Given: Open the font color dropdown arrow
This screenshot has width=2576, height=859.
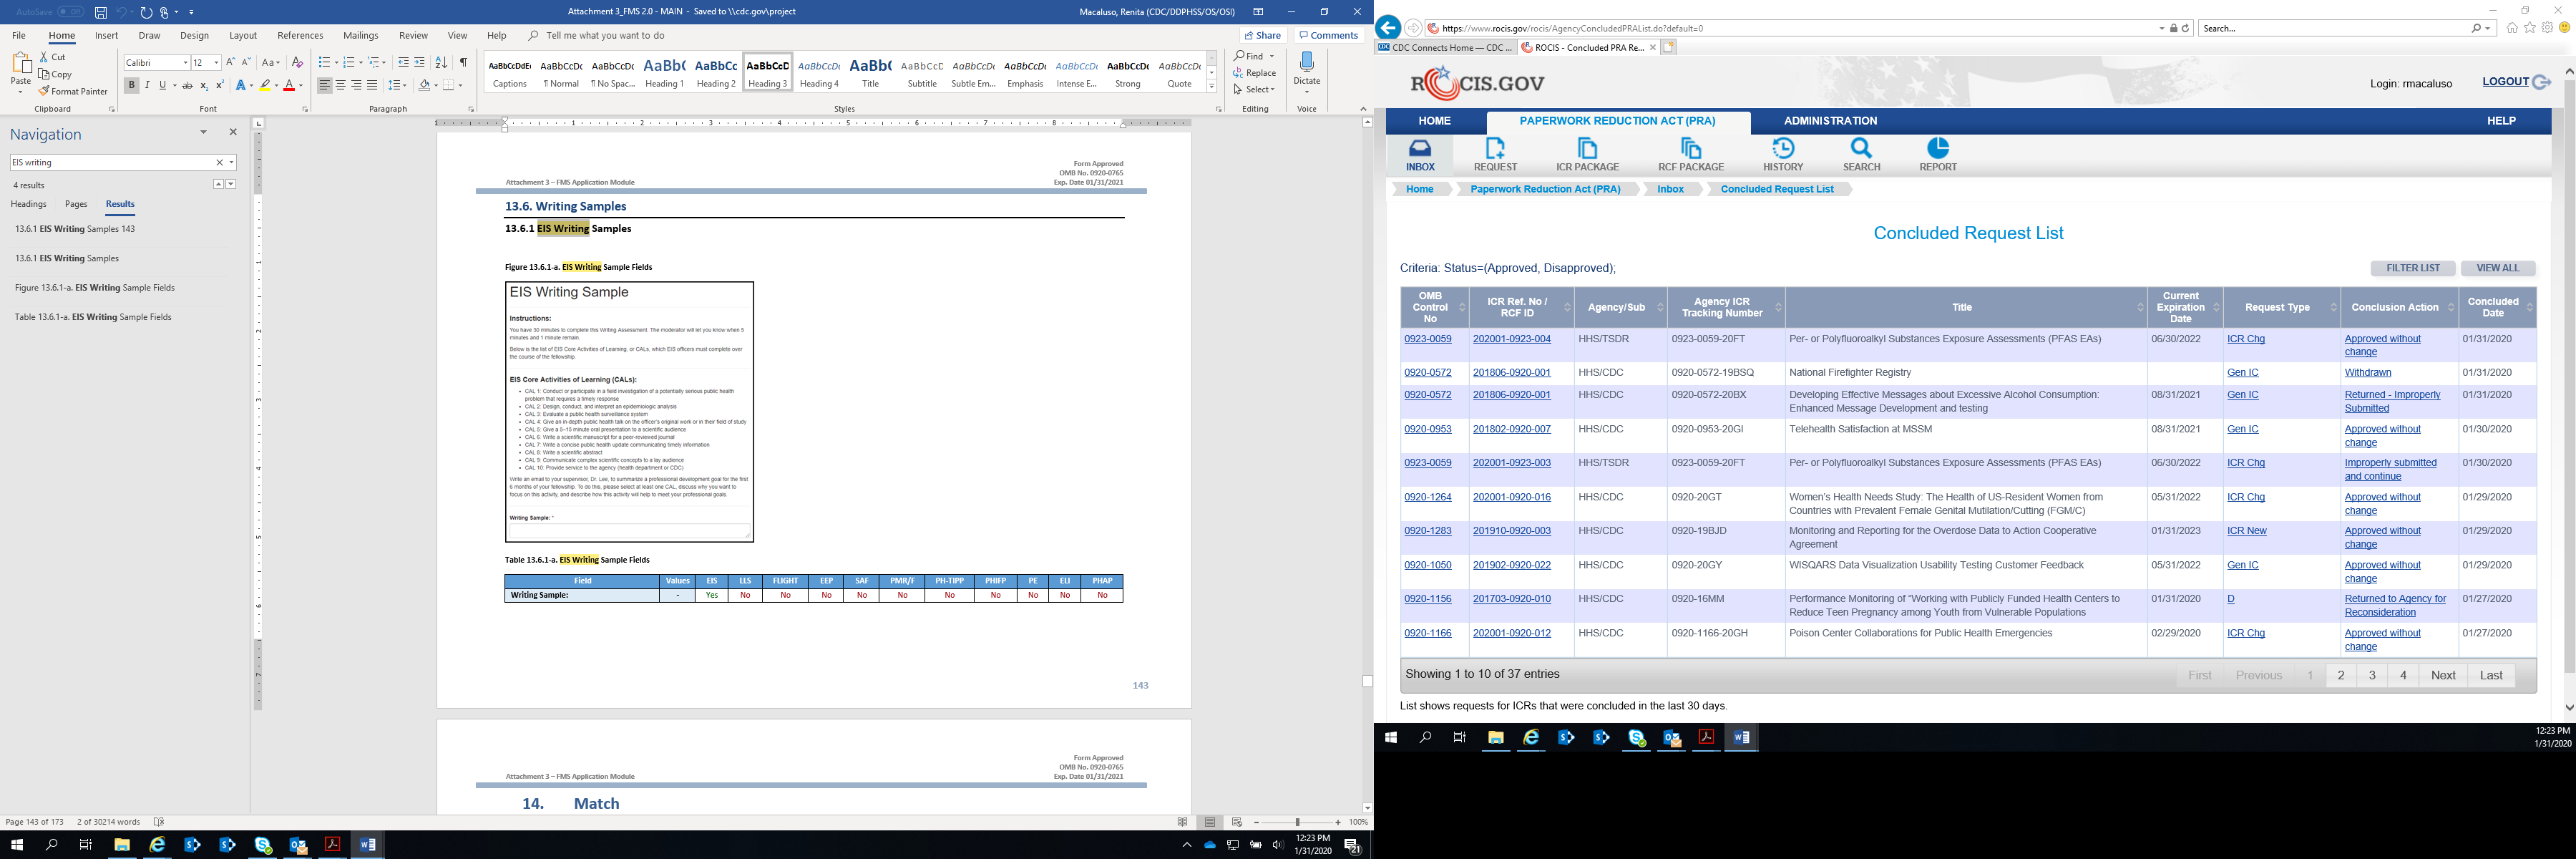Looking at the screenshot, I should 301,86.
